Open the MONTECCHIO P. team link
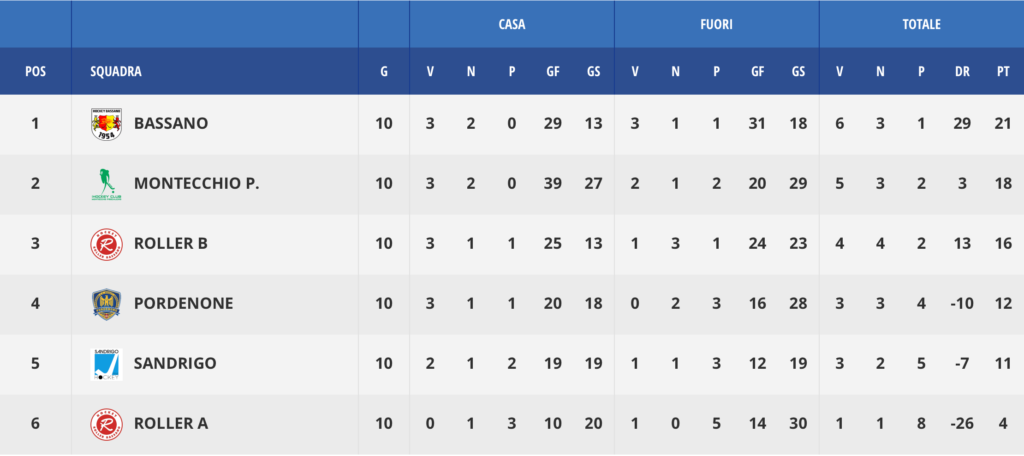This screenshot has width=1024, height=456. 196,184
